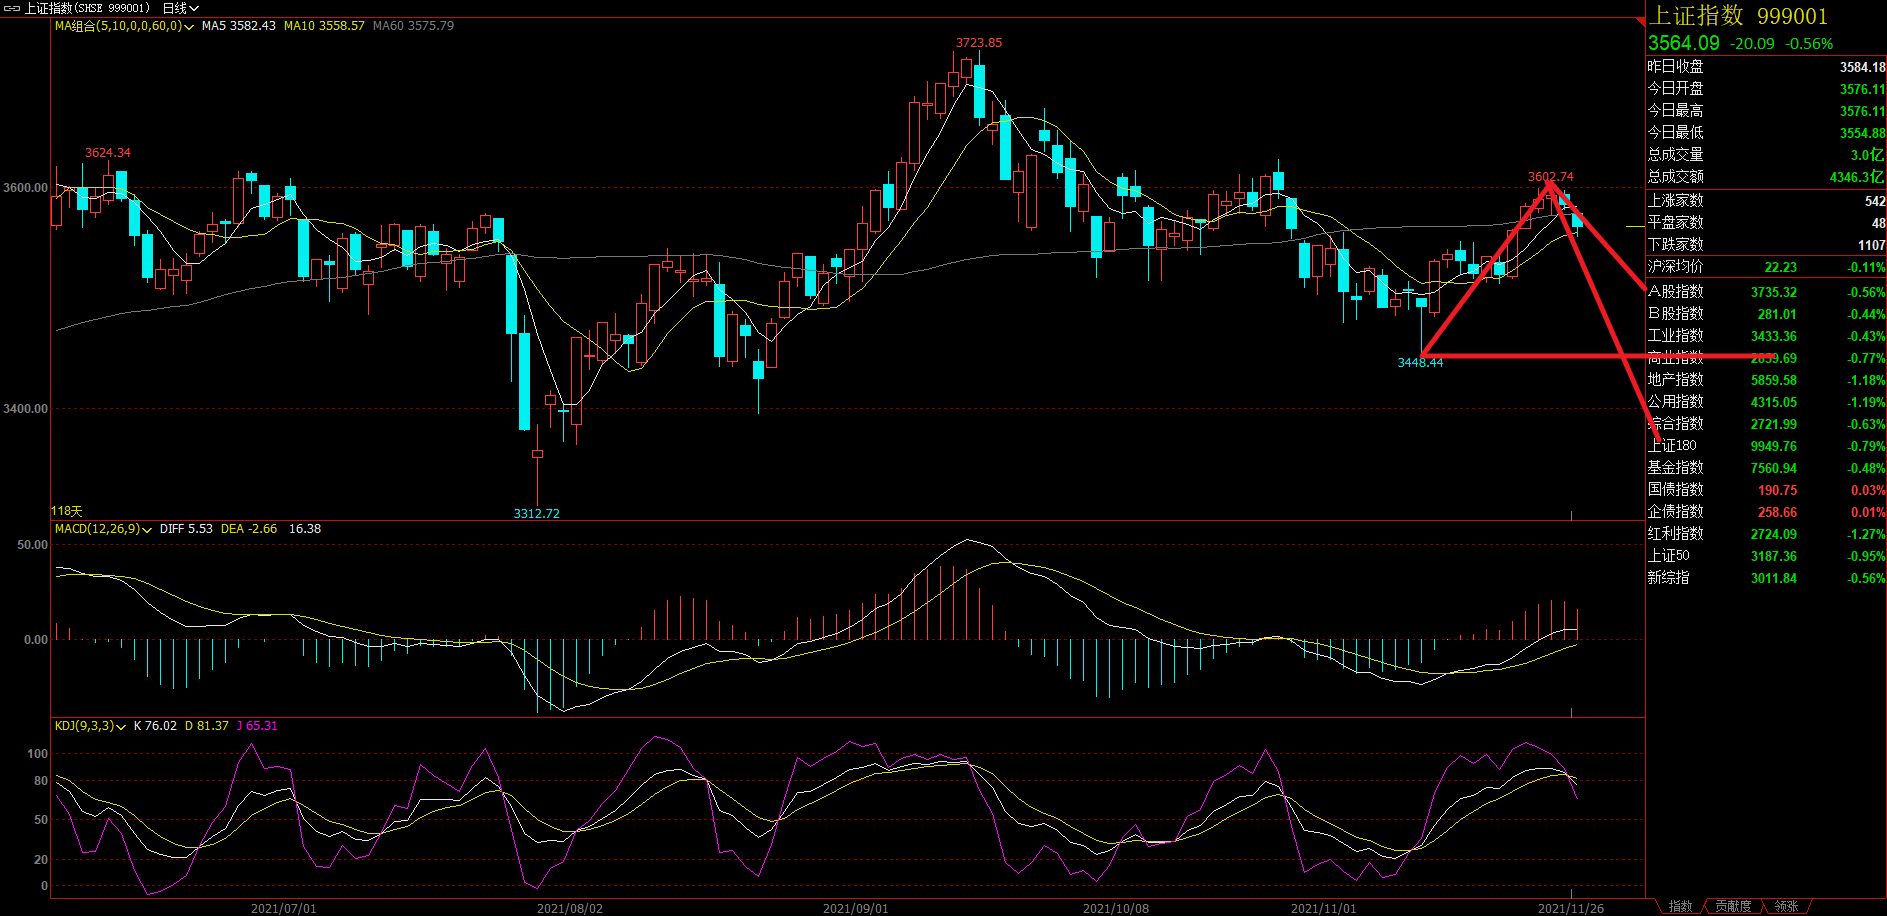Click the 118天 day count label
The height and width of the screenshot is (916, 1887).
click(x=67, y=511)
